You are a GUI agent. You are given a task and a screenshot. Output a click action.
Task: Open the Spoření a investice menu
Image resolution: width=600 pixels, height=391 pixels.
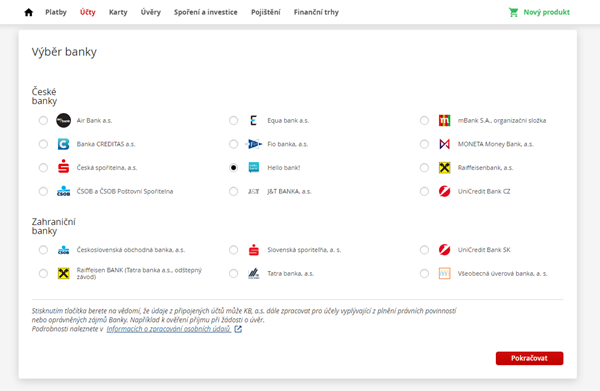205,12
